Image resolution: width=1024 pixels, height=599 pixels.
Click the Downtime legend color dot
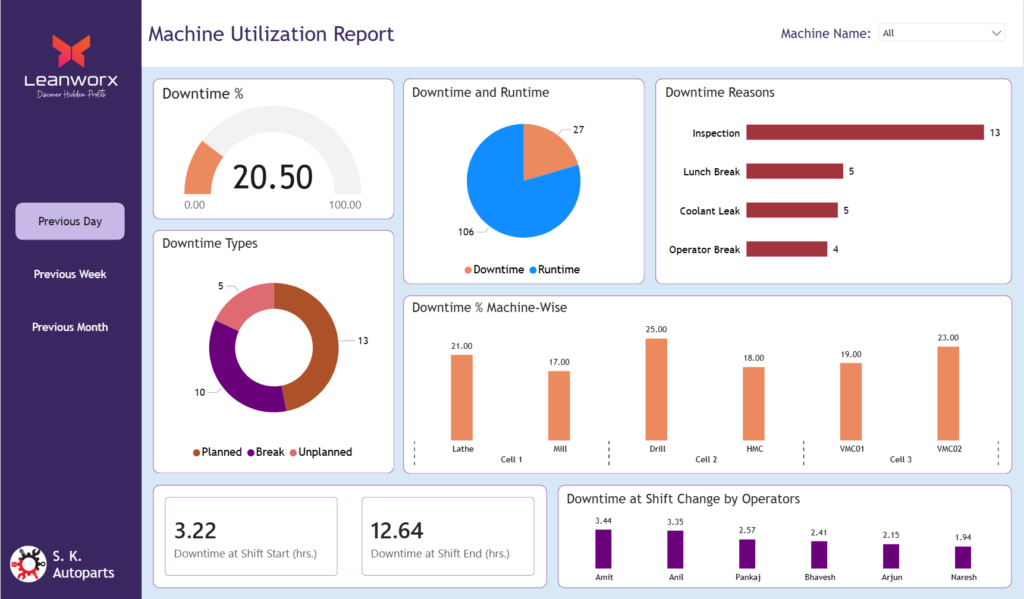pos(468,270)
